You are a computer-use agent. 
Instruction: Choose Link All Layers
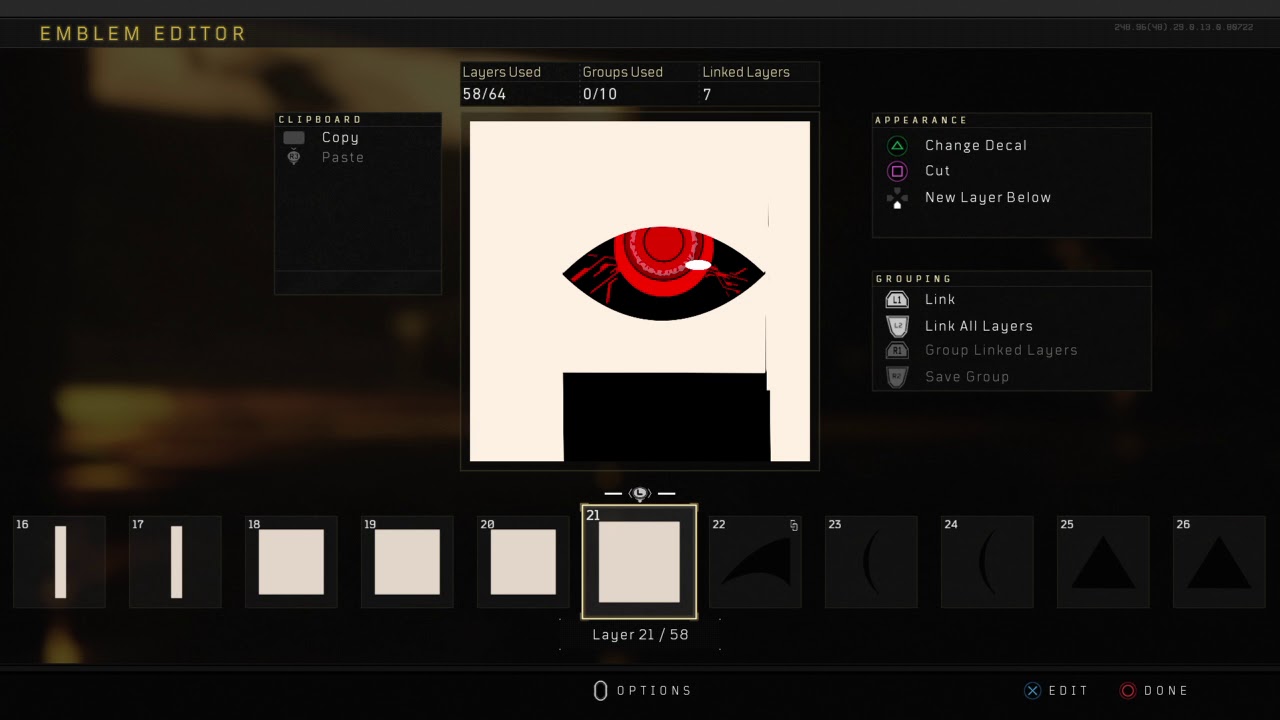pos(978,326)
